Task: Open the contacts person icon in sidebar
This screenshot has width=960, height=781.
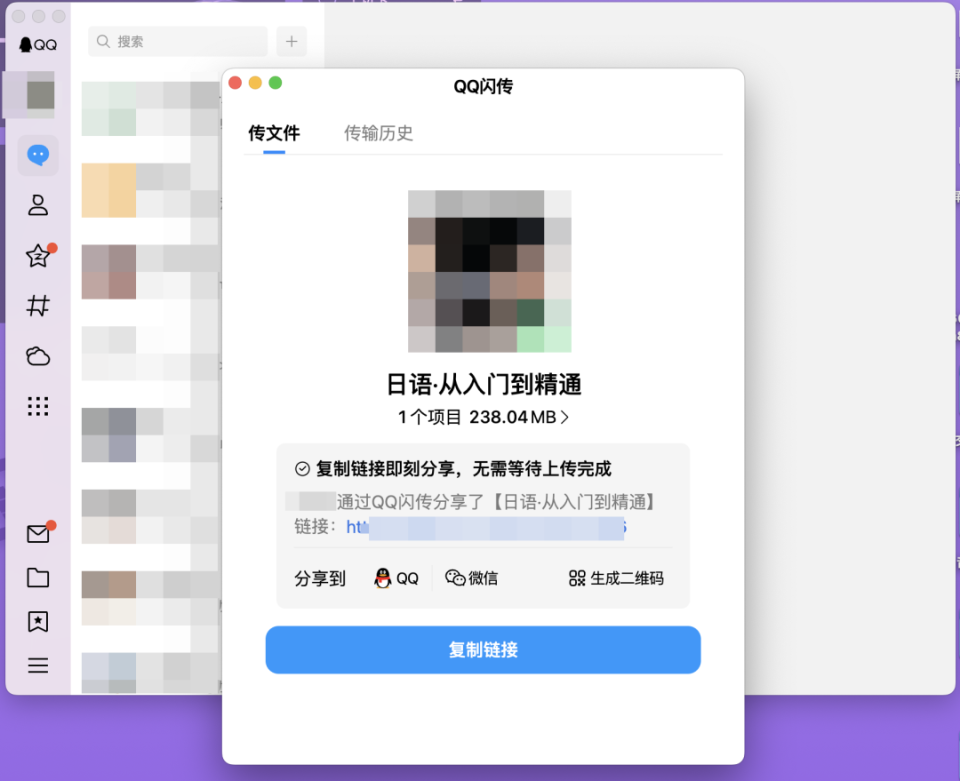Action: 38,205
